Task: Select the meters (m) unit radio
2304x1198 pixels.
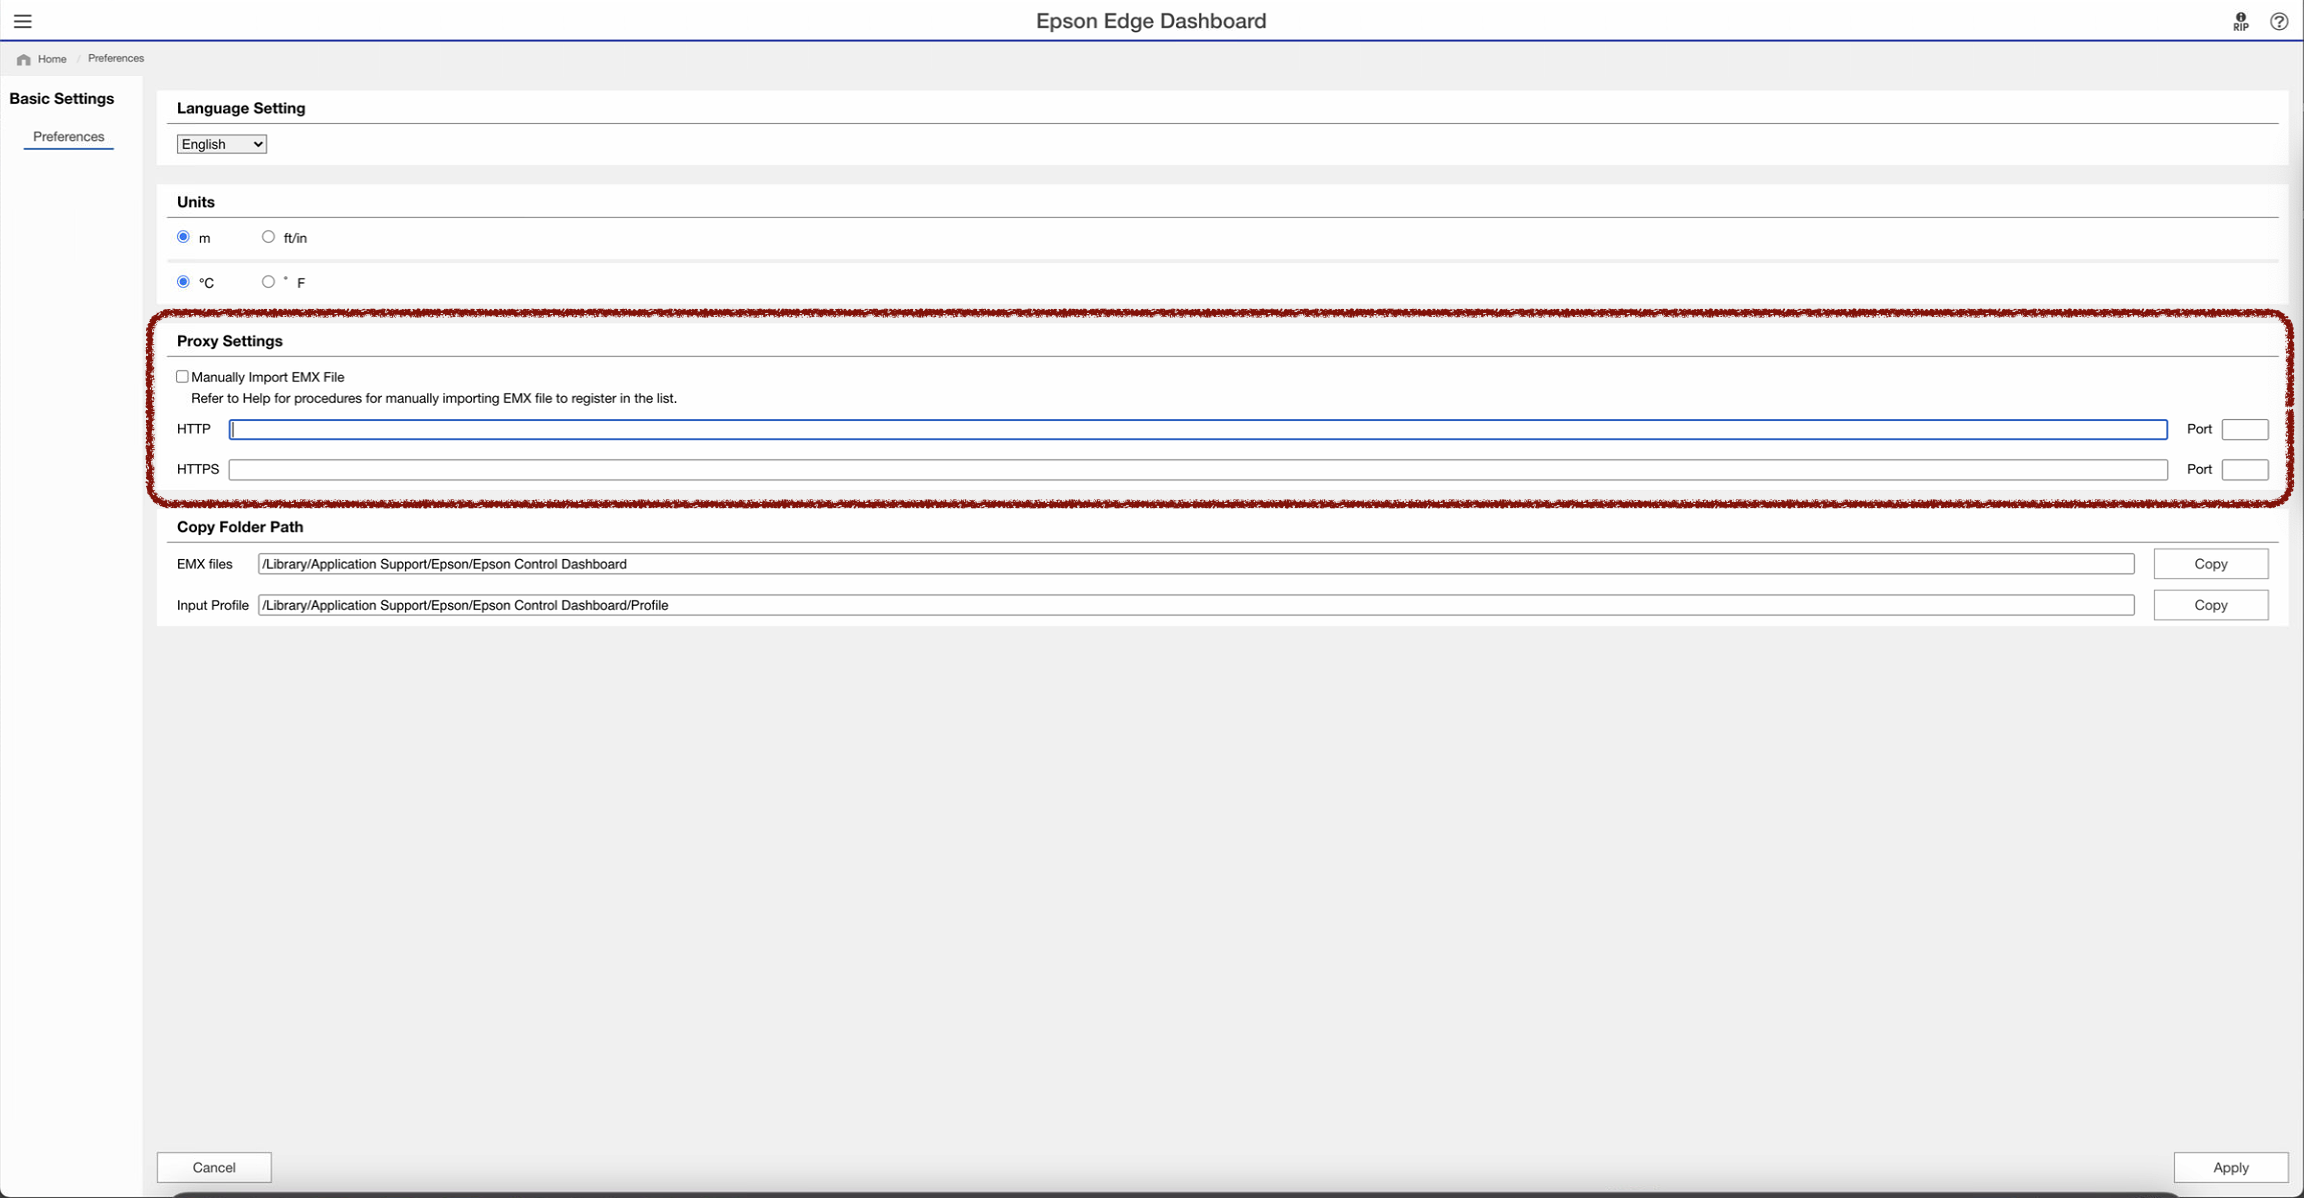Action: point(183,237)
